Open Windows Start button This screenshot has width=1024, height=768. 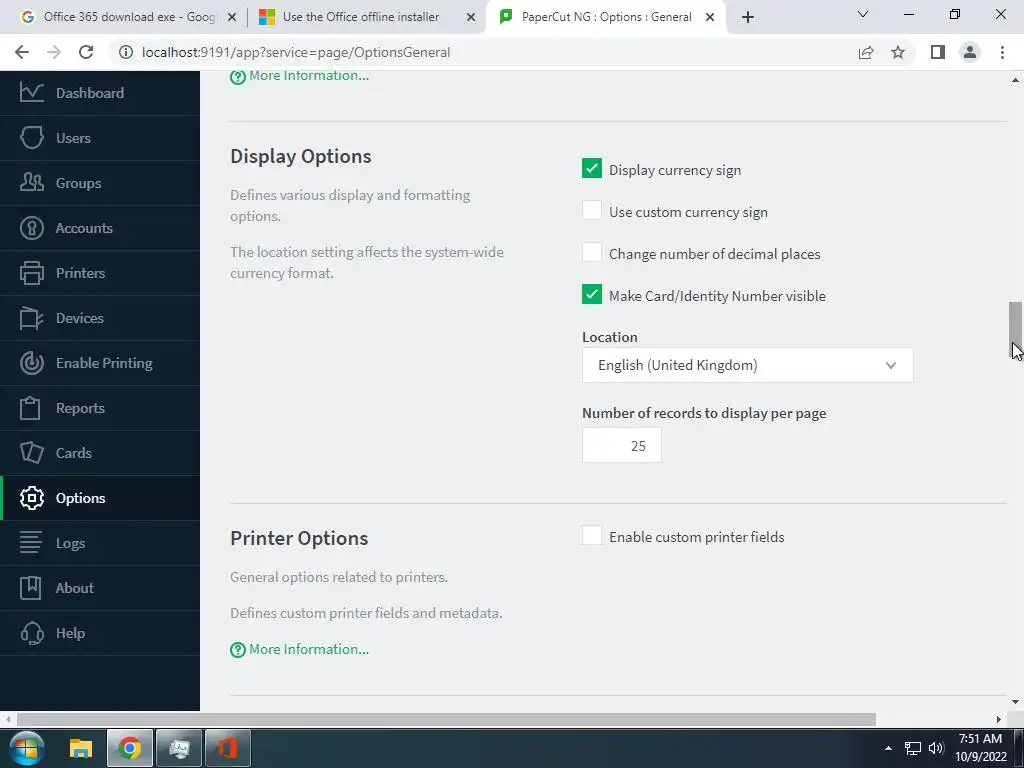click(26, 748)
